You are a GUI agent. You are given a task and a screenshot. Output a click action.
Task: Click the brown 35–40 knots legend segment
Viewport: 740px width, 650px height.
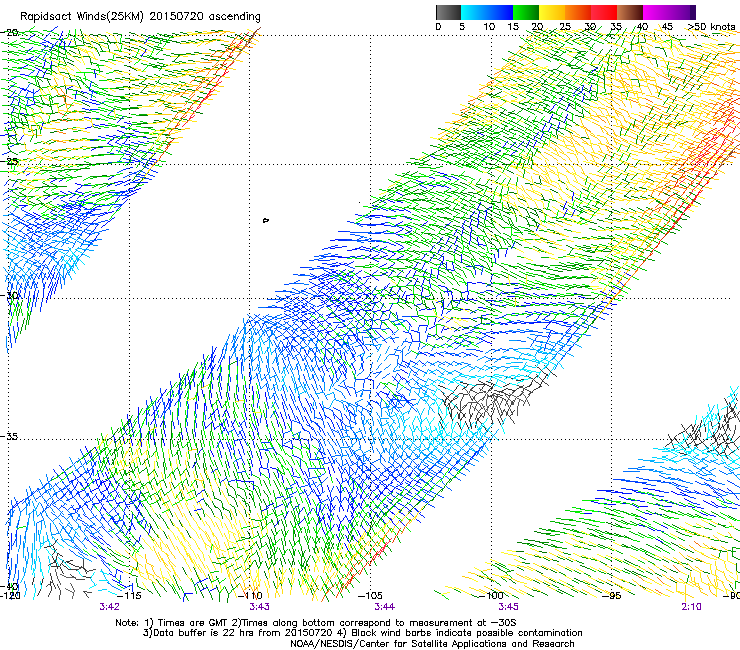(630, 12)
